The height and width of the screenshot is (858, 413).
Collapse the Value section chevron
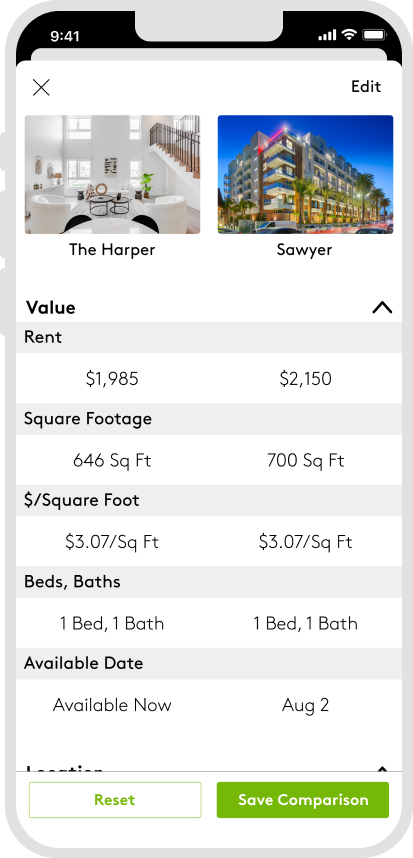point(382,308)
